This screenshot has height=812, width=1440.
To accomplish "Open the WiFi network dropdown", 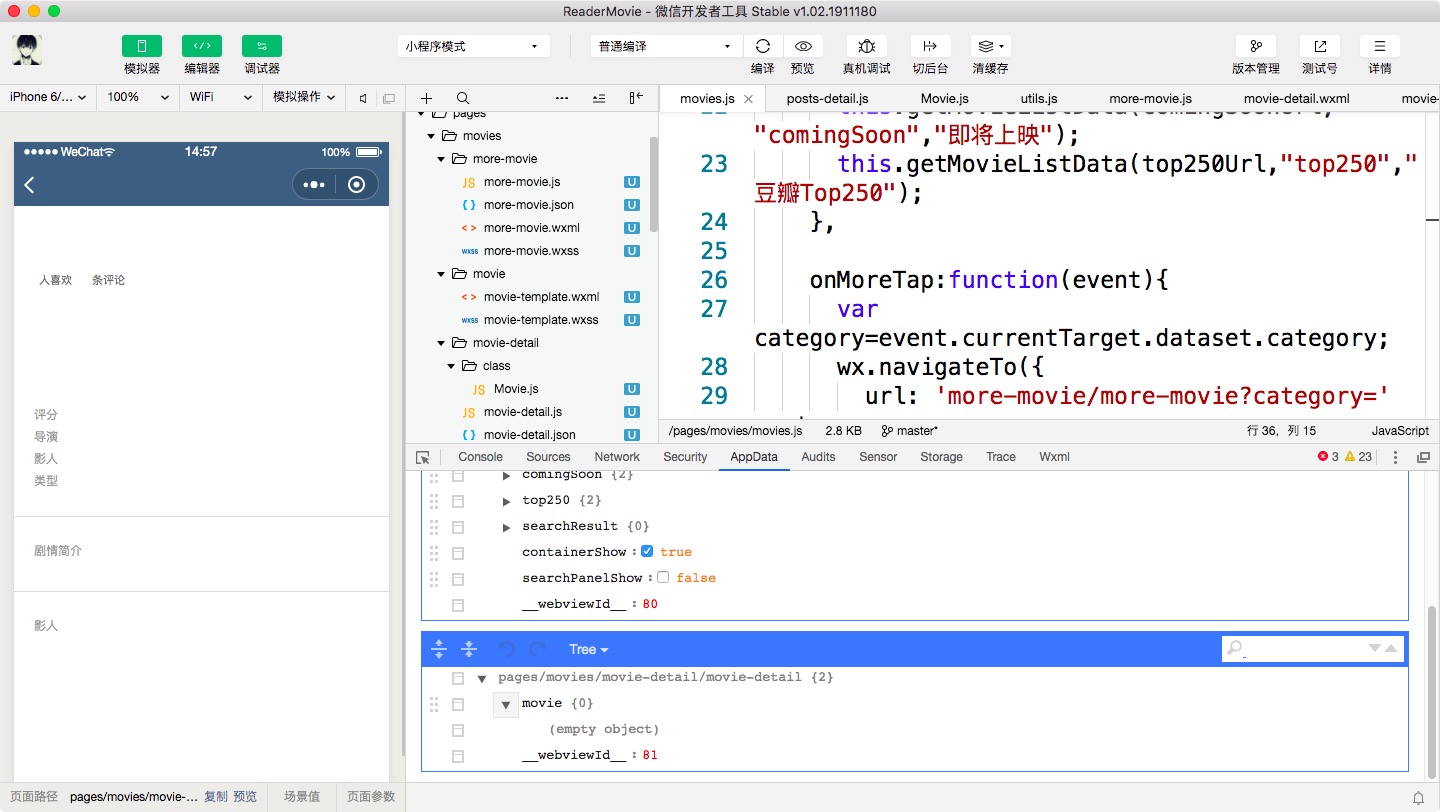I will 221,97.
